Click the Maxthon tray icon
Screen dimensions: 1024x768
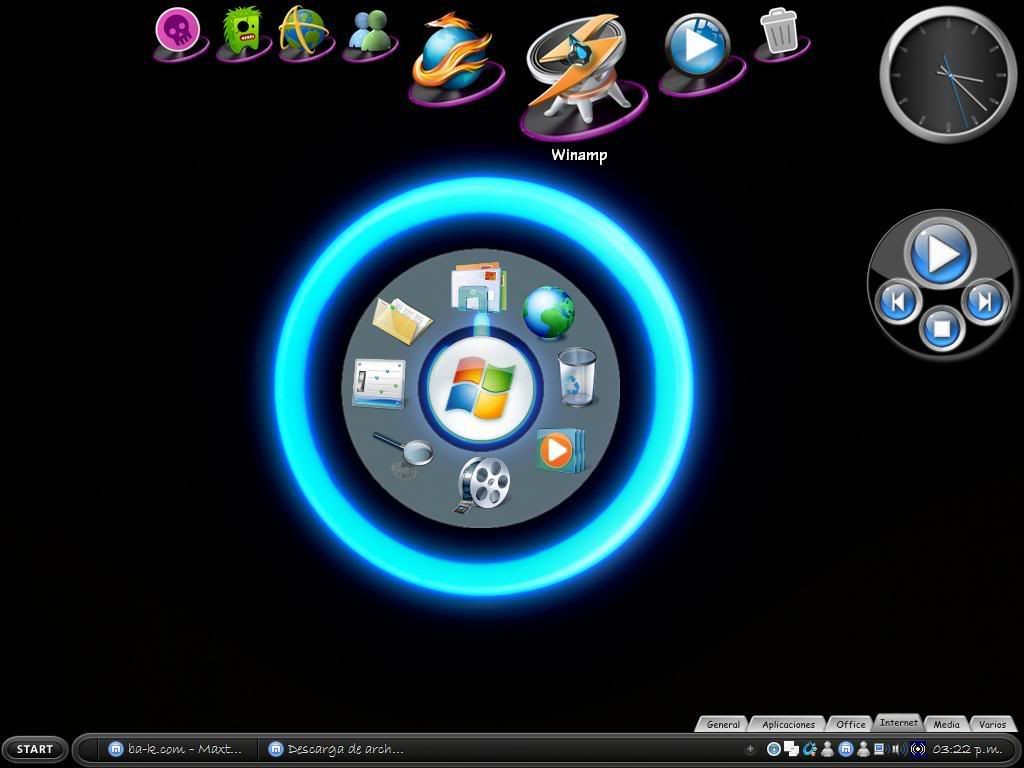845,749
